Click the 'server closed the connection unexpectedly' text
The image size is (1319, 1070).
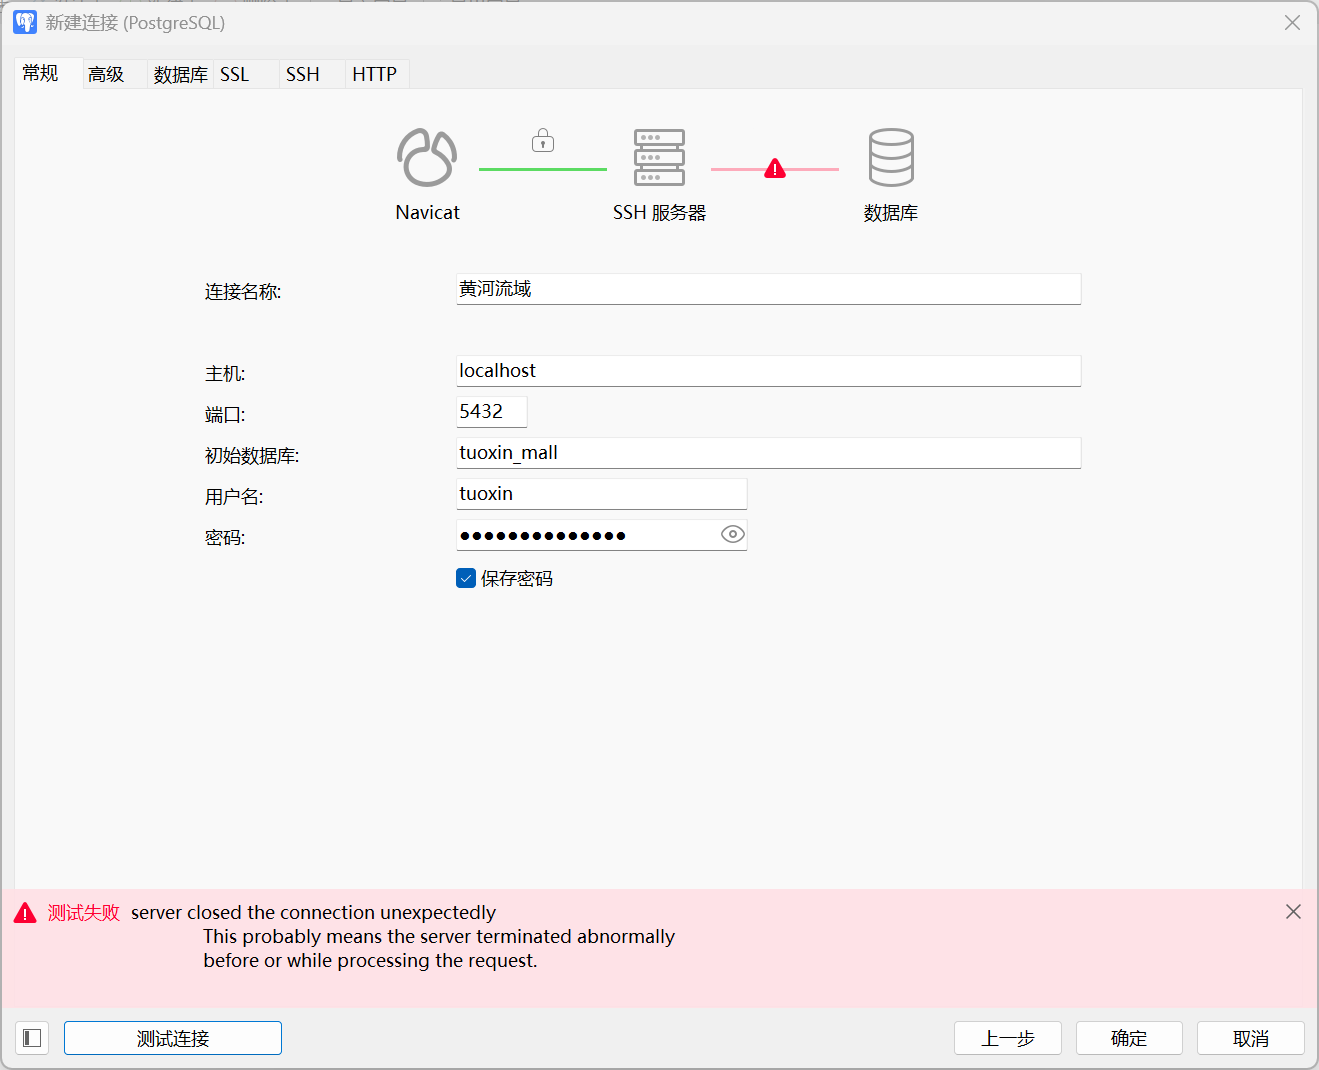tap(313, 912)
